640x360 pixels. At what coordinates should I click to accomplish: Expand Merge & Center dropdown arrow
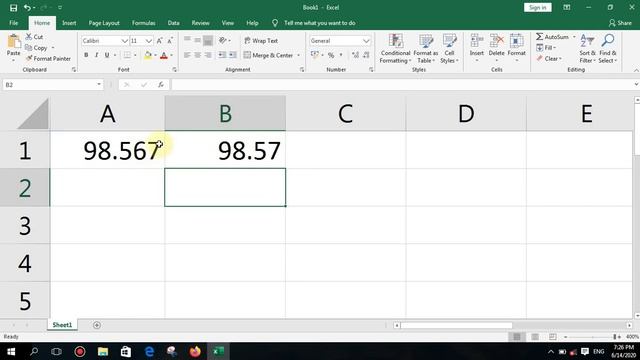[298, 55]
